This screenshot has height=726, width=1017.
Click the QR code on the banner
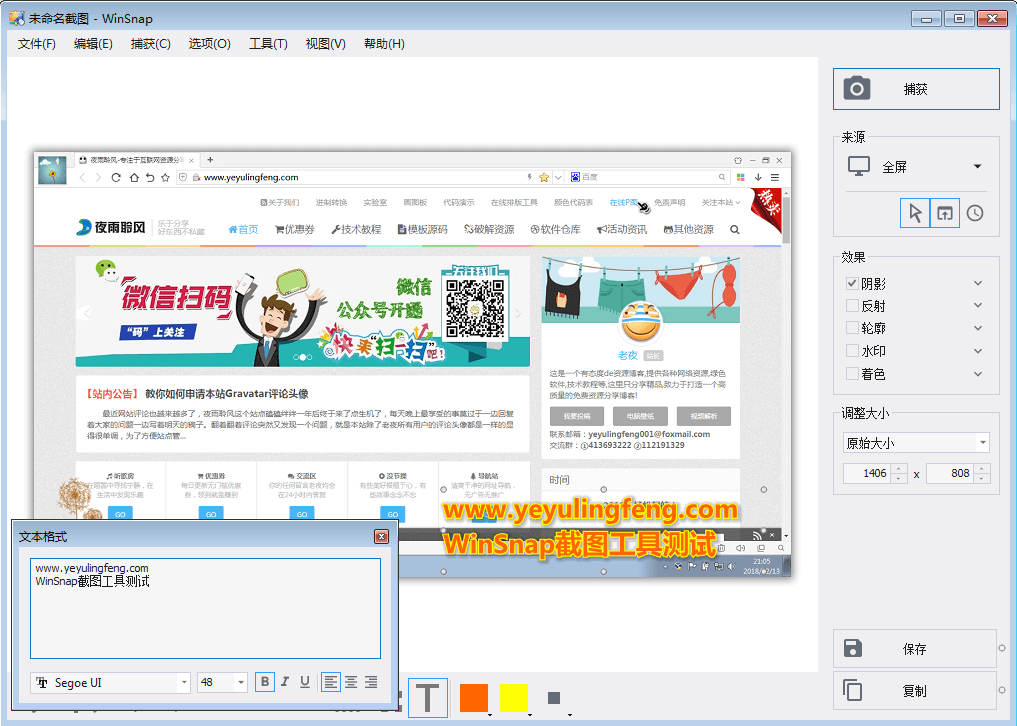click(475, 308)
